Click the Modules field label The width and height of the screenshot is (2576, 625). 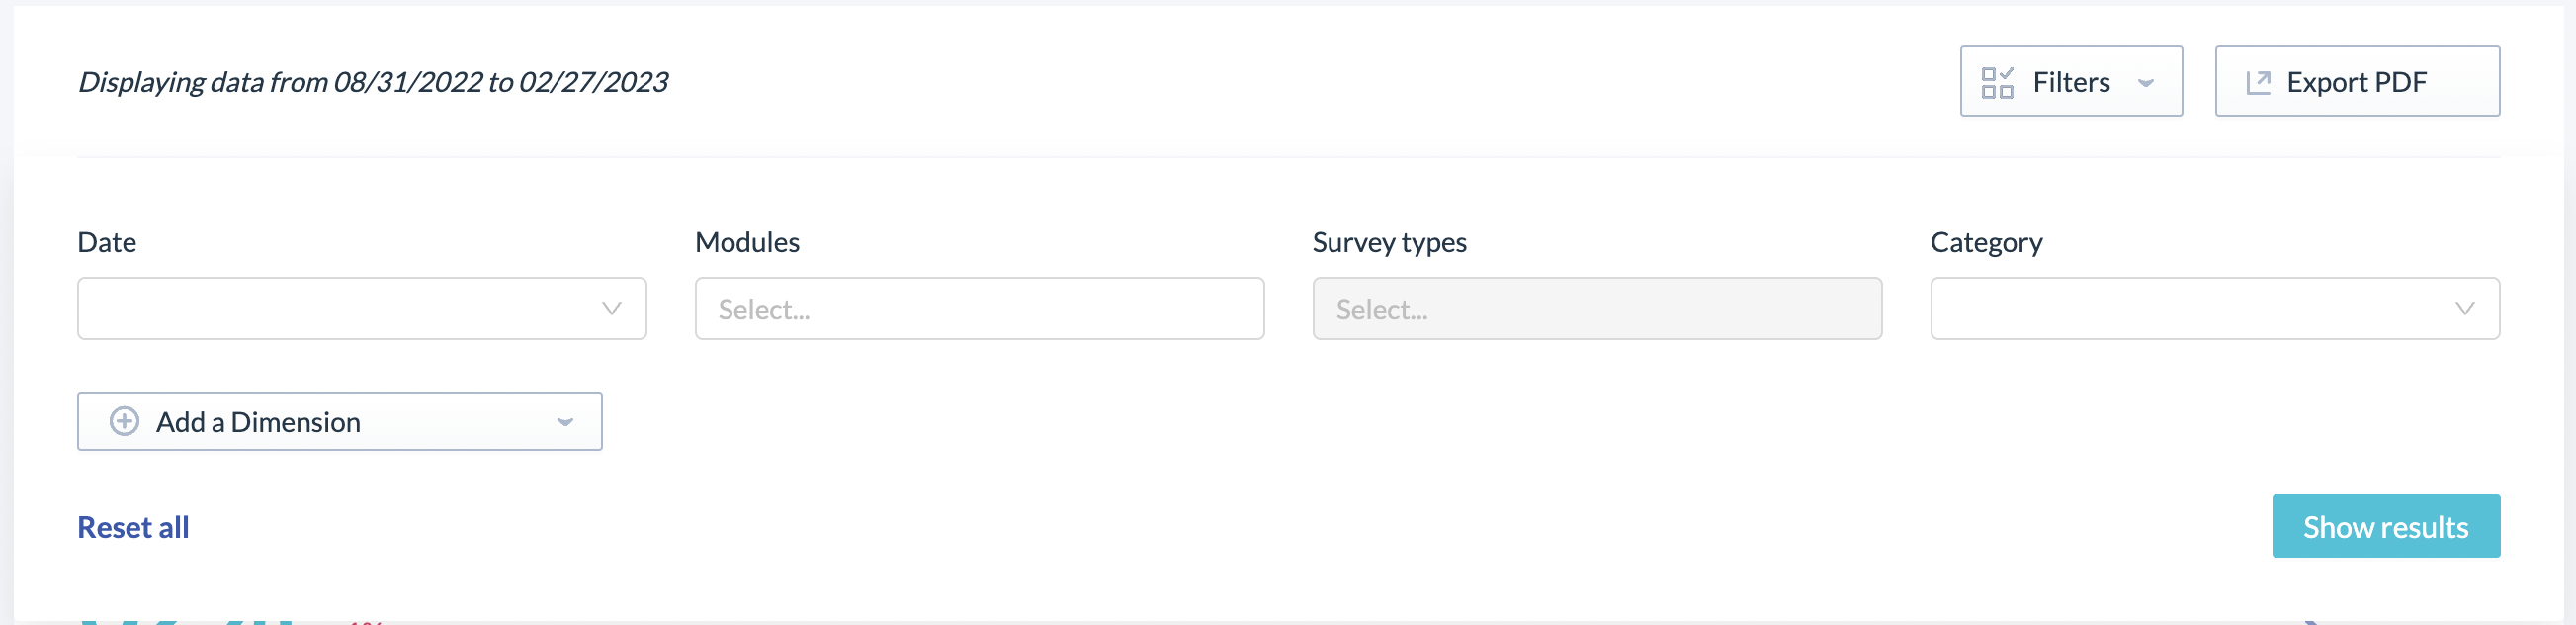click(747, 242)
